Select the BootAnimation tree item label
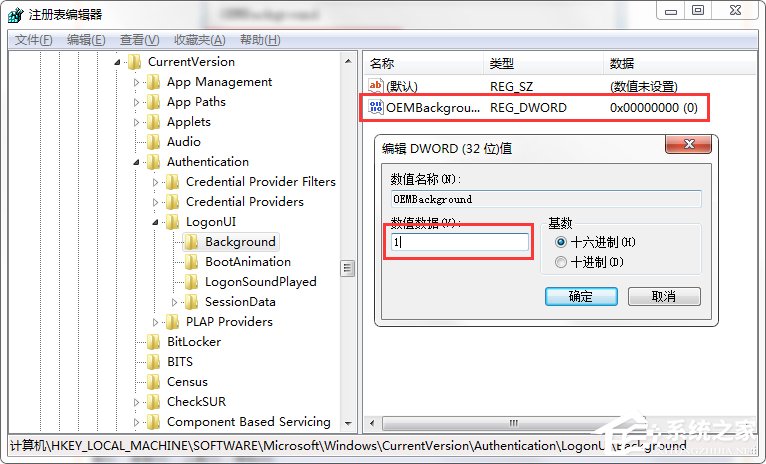Image resolution: width=766 pixels, height=464 pixels. [248, 262]
